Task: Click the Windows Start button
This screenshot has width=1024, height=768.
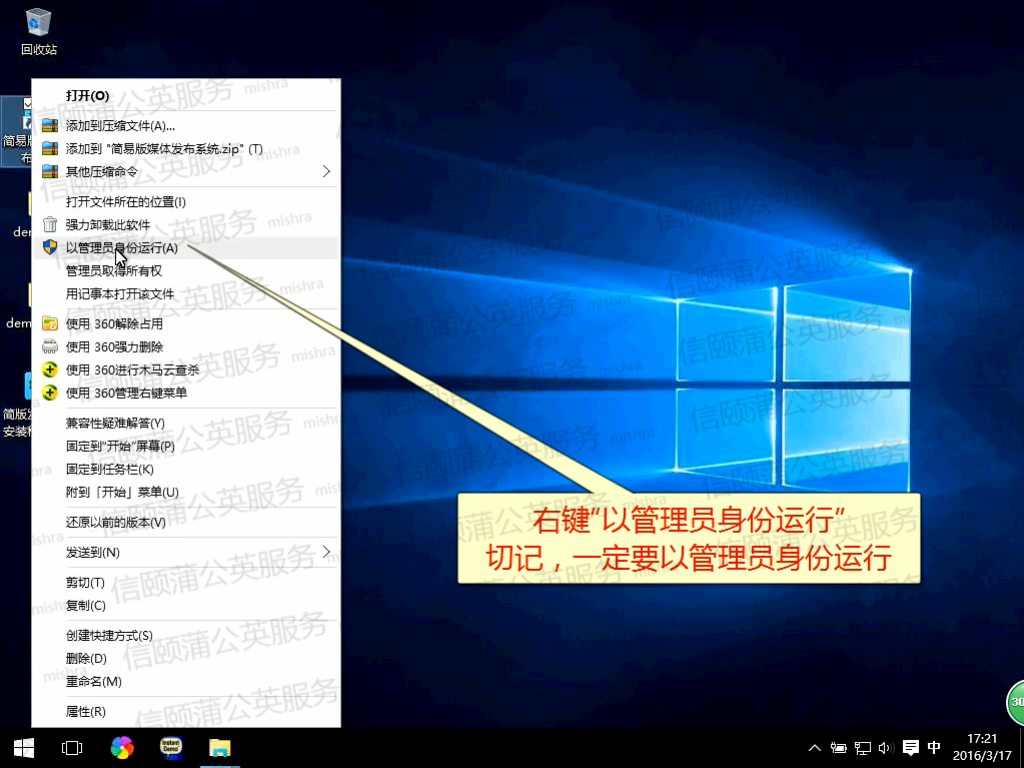Action: coord(23,747)
